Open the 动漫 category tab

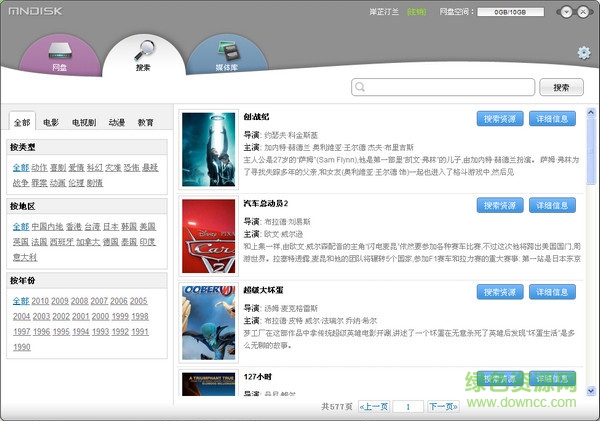pyautogui.click(x=117, y=123)
